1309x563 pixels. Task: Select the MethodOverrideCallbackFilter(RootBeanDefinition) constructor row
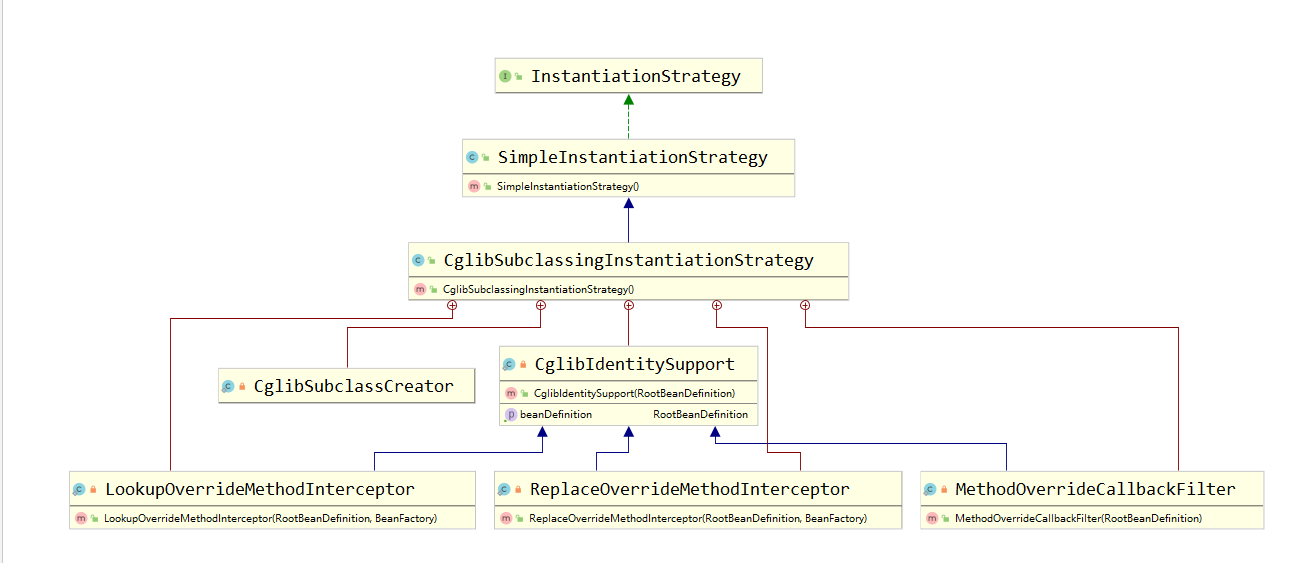click(1078, 518)
